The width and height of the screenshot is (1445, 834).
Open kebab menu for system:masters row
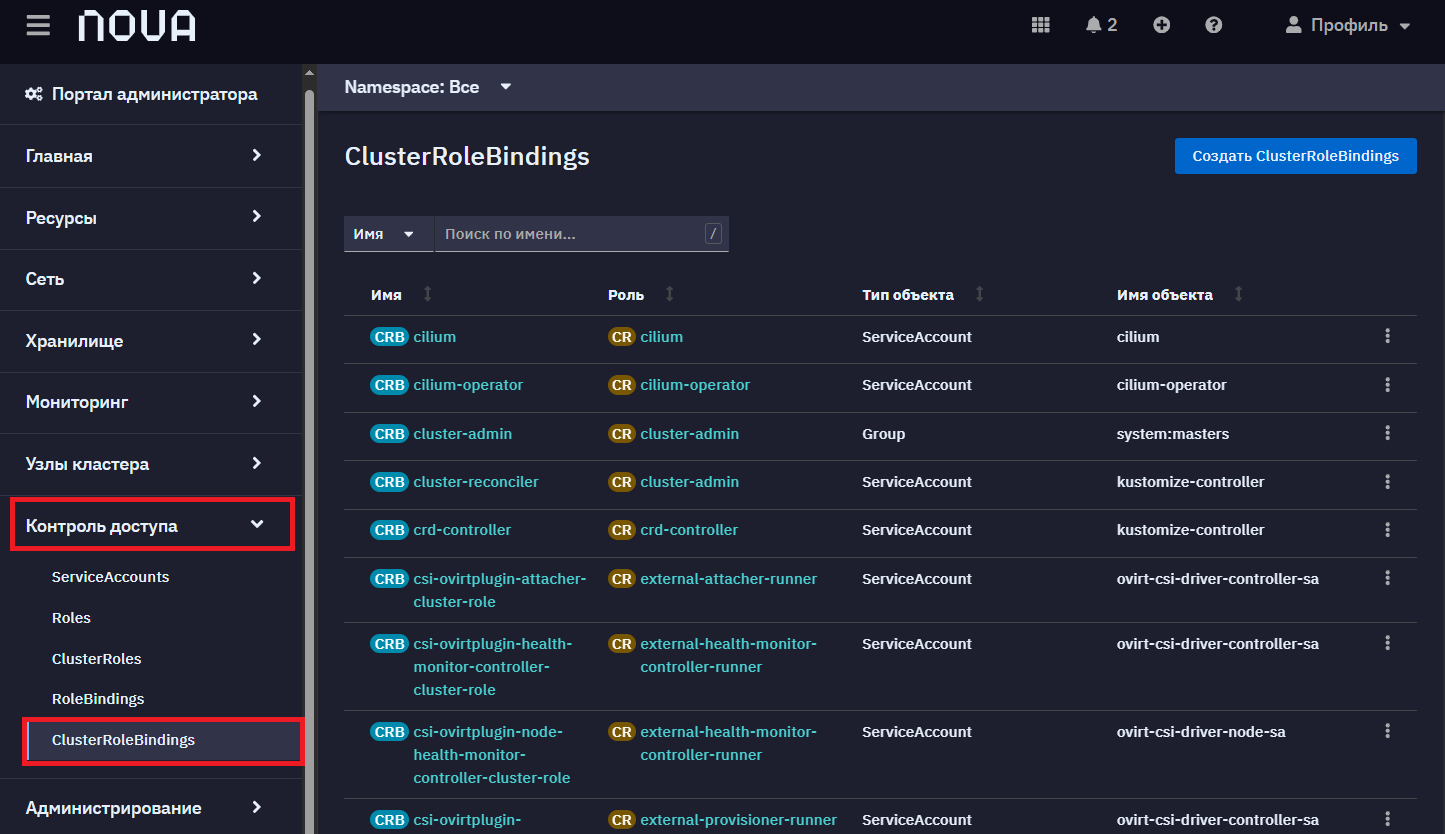(x=1387, y=433)
